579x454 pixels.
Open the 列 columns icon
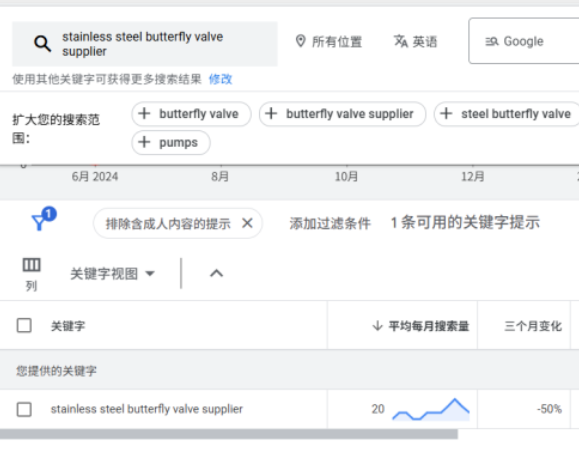31,274
